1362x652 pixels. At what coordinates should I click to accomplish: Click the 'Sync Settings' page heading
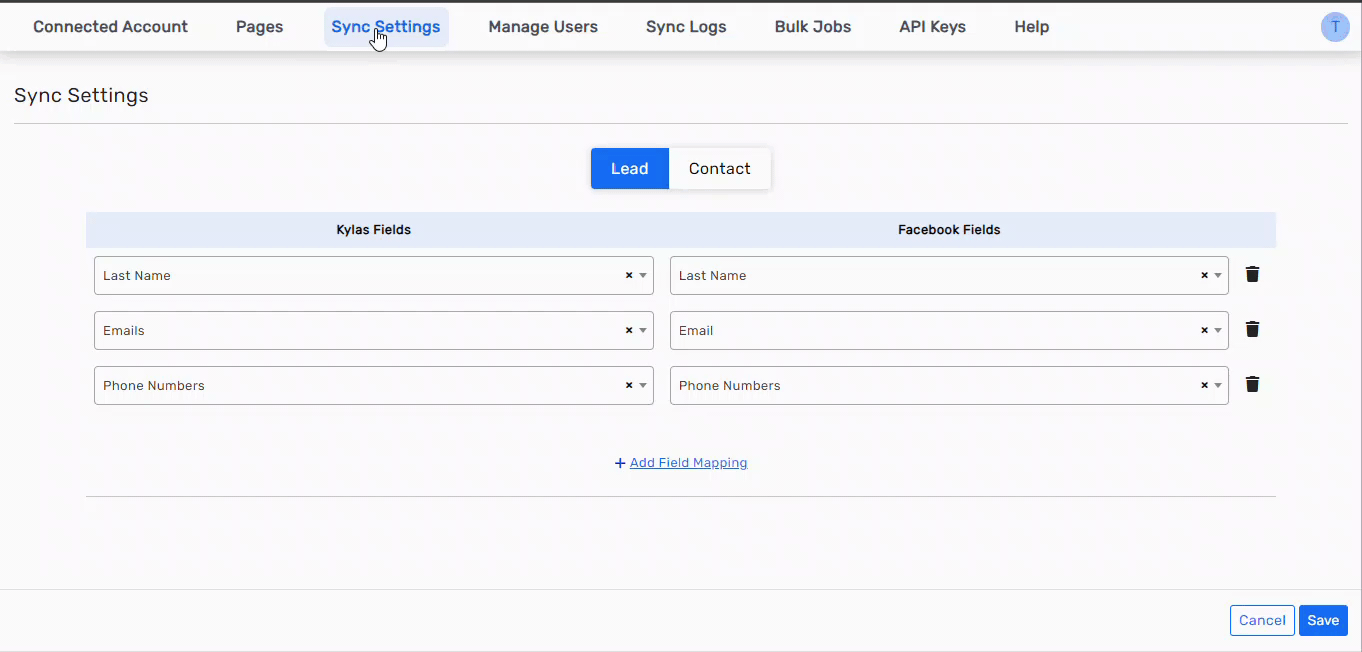(x=81, y=95)
